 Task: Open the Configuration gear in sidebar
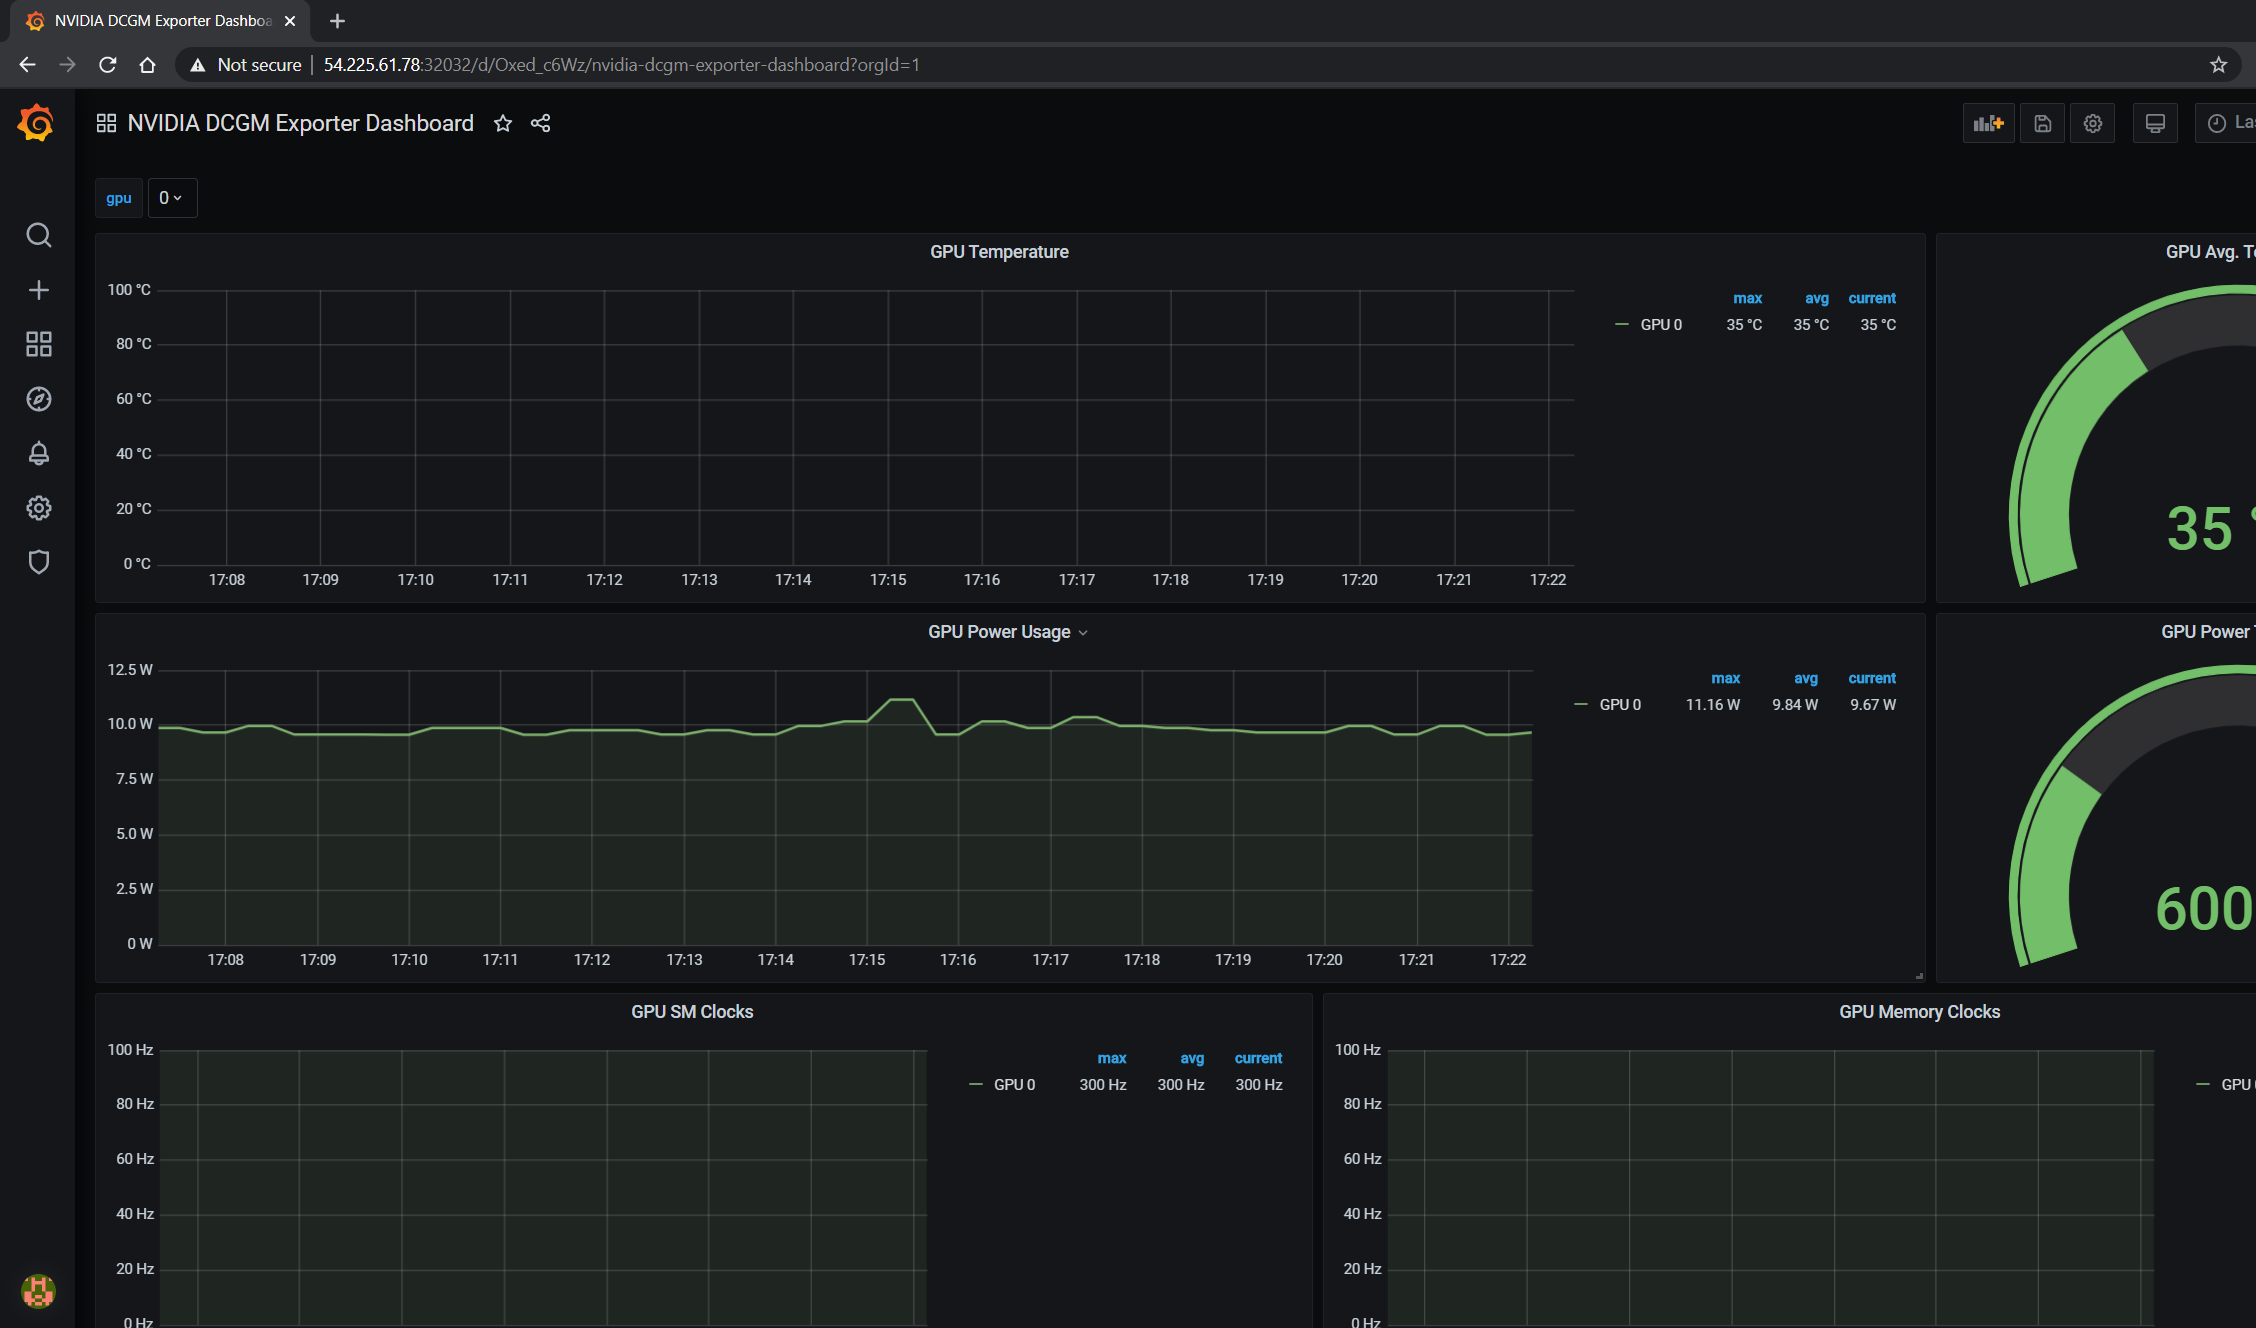(38, 508)
